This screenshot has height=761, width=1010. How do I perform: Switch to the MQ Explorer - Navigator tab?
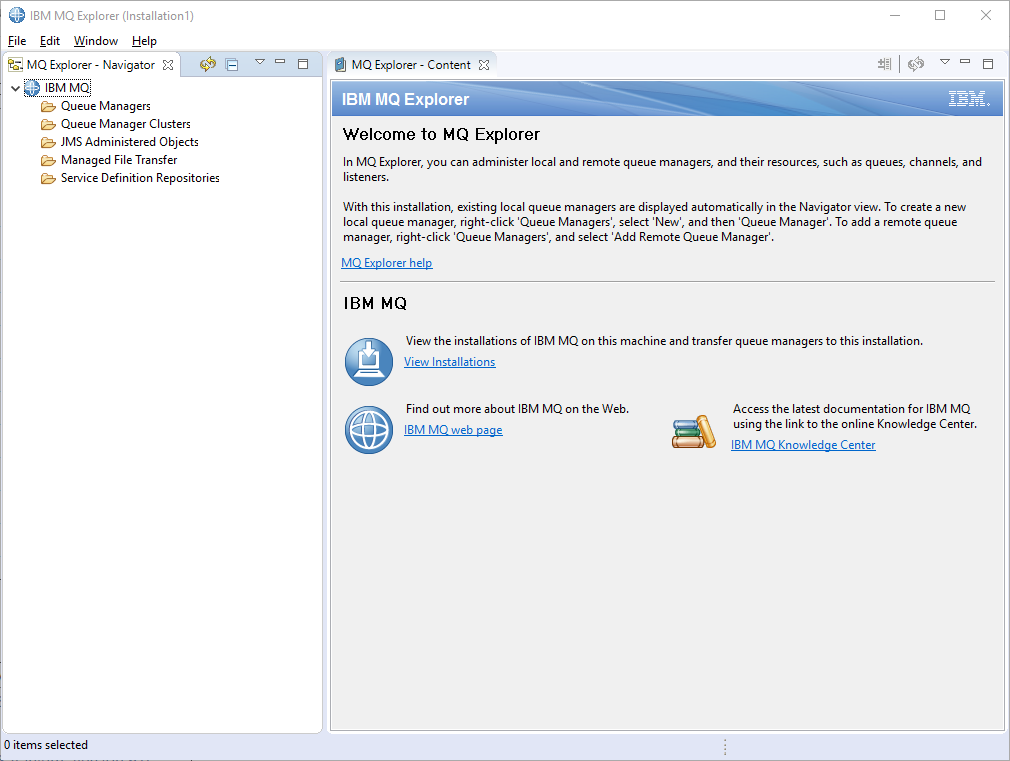click(x=91, y=65)
